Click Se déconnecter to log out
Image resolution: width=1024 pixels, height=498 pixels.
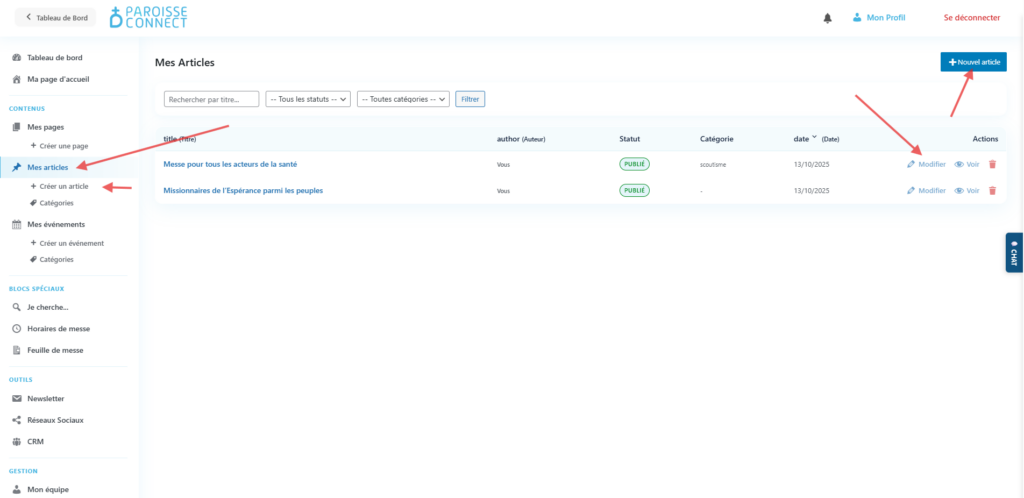click(971, 18)
